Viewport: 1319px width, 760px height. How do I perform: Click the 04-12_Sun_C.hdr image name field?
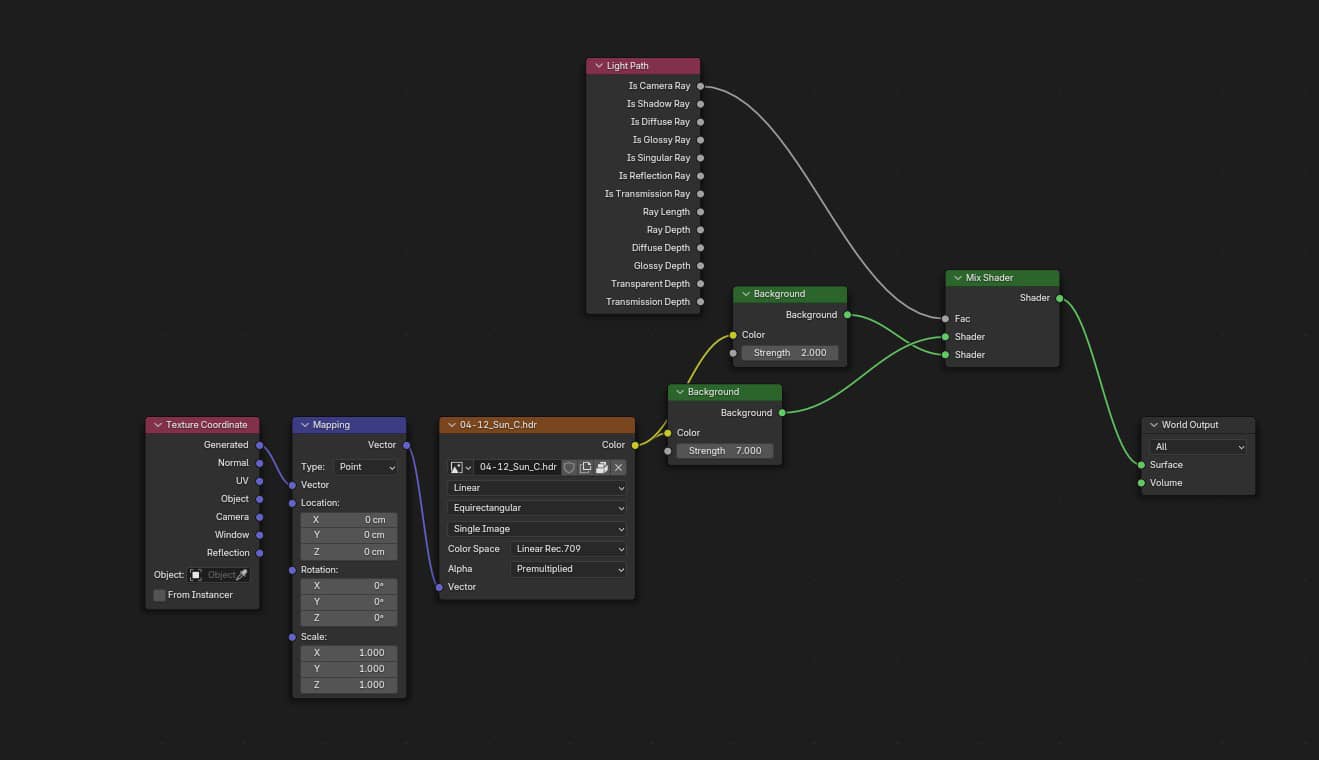tap(518, 467)
